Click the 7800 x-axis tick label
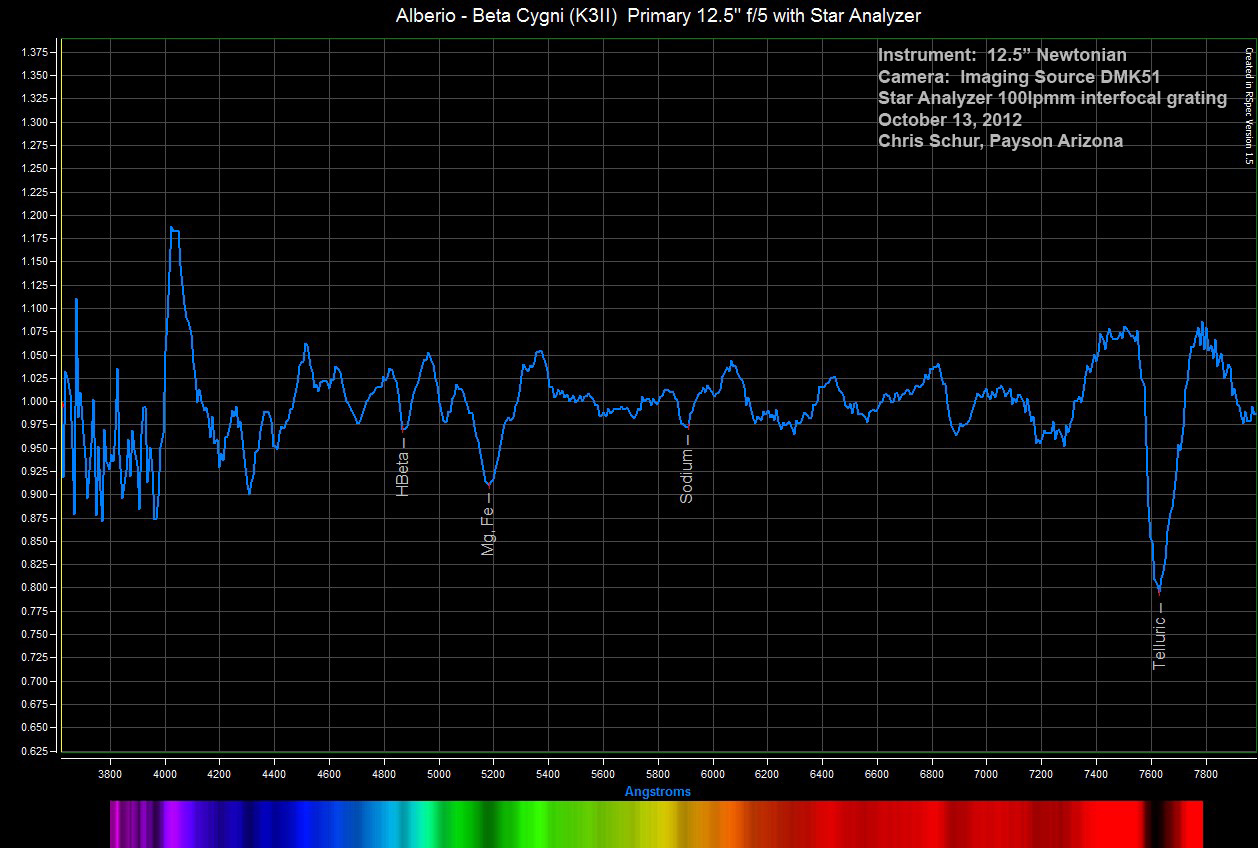This screenshot has width=1258, height=848. pyautogui.click(x=1205, y=773)
